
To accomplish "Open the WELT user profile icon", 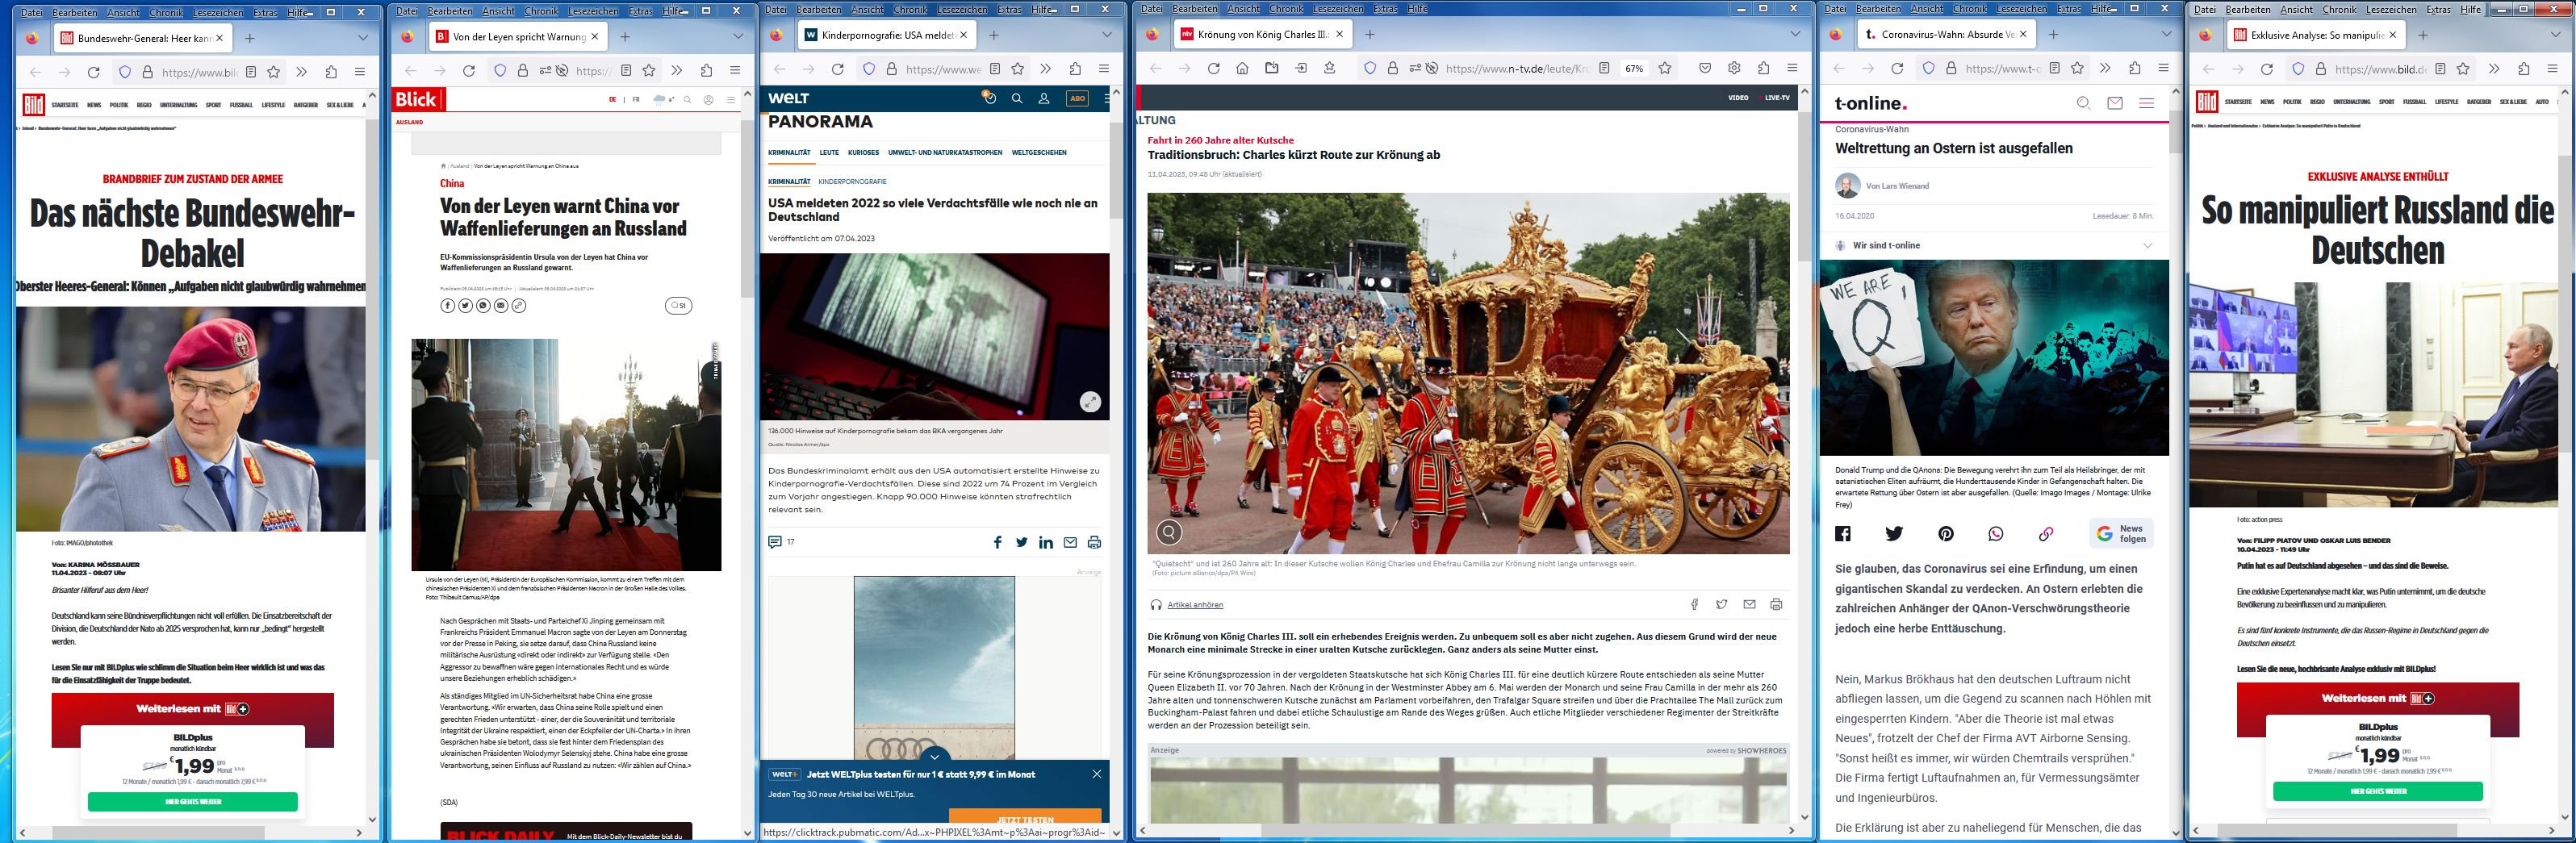I will point(1044,98).
